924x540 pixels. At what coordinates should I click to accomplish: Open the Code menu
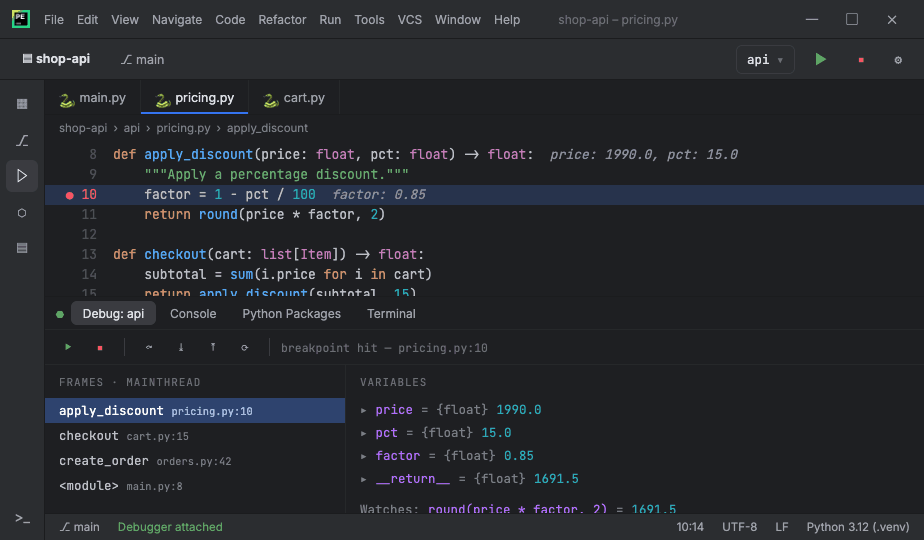point(230,19)
